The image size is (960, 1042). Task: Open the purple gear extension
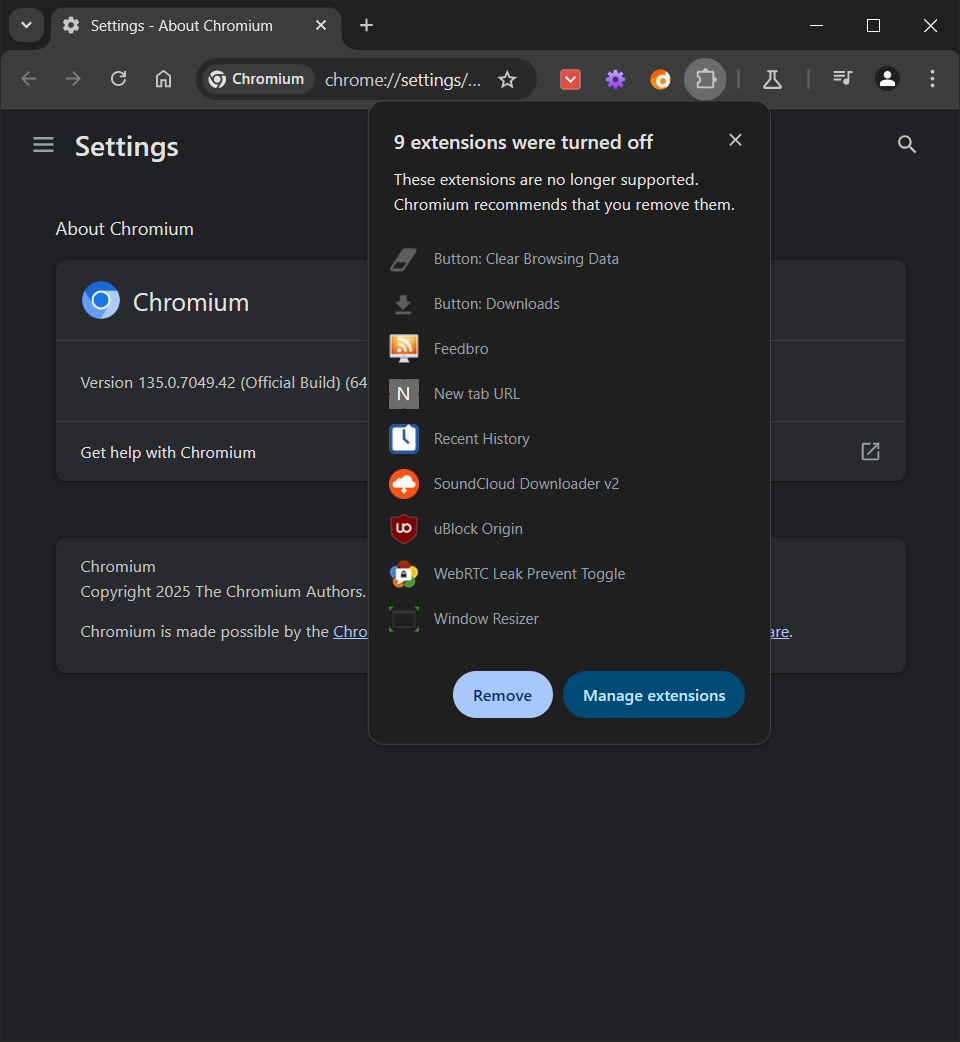point(616,80)
